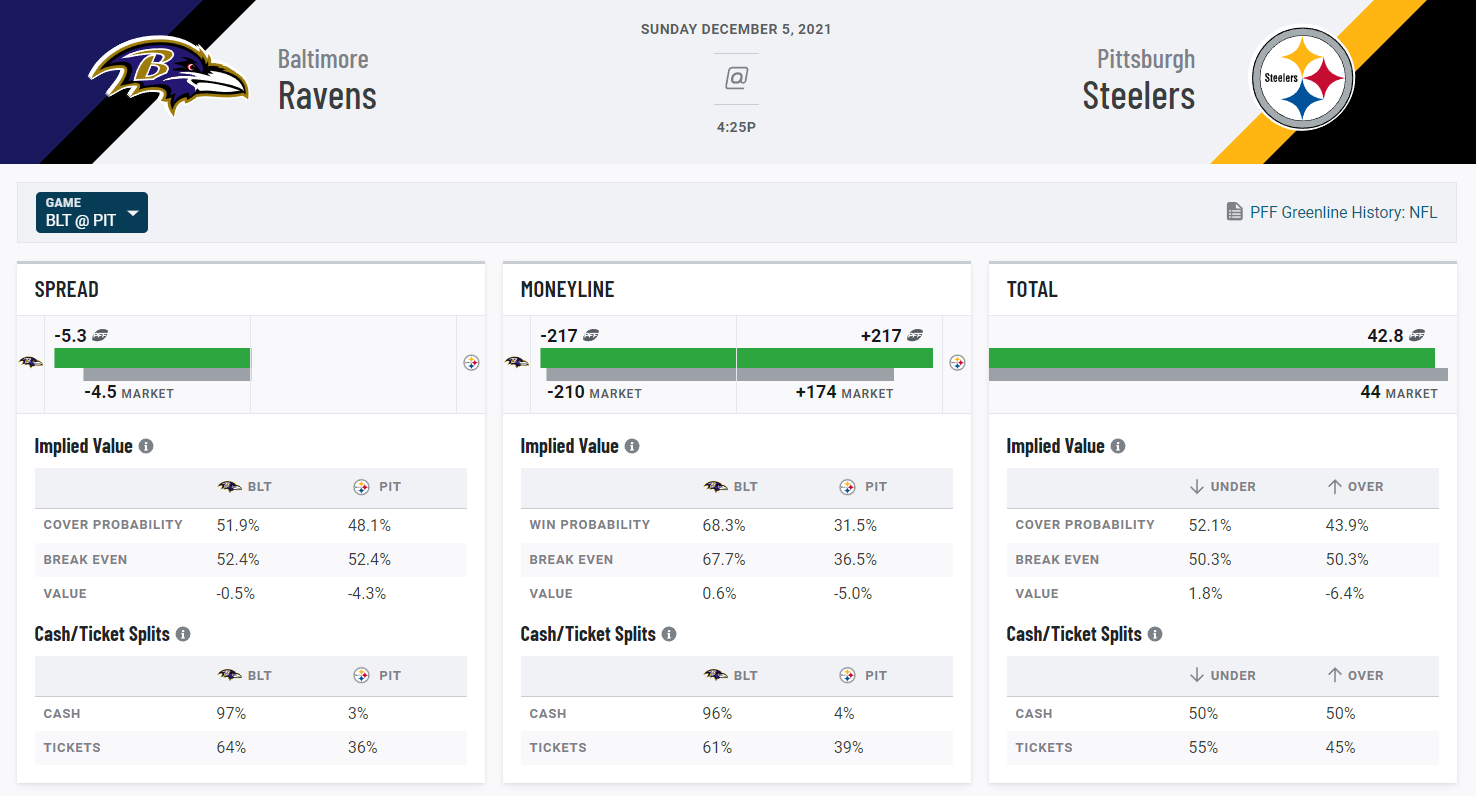Screen dimensions: 1476x796
Task: Click the @ symbol between teams
Action: tap(737, 78)
